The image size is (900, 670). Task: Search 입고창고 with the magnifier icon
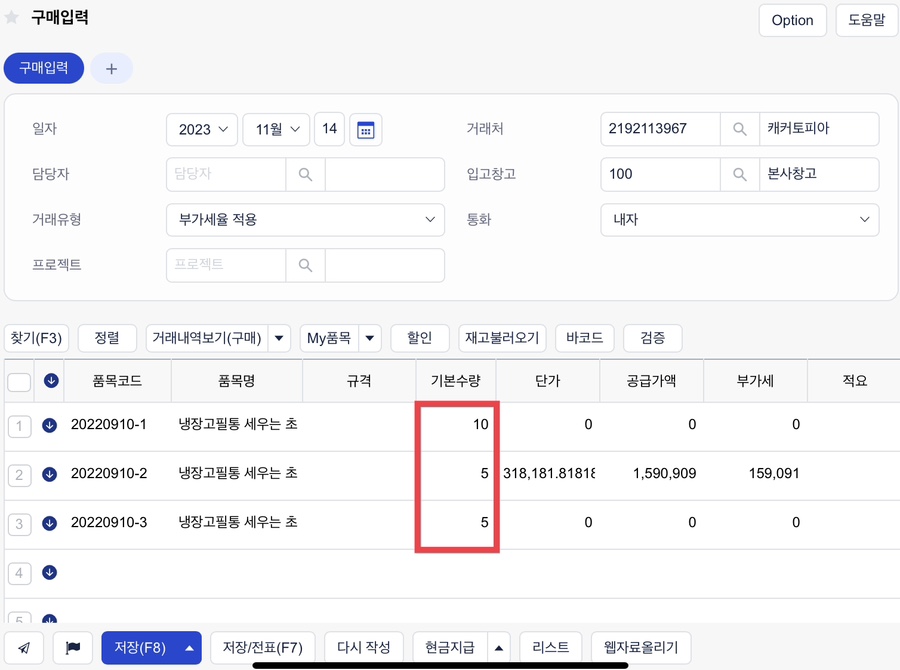(740, 175)
